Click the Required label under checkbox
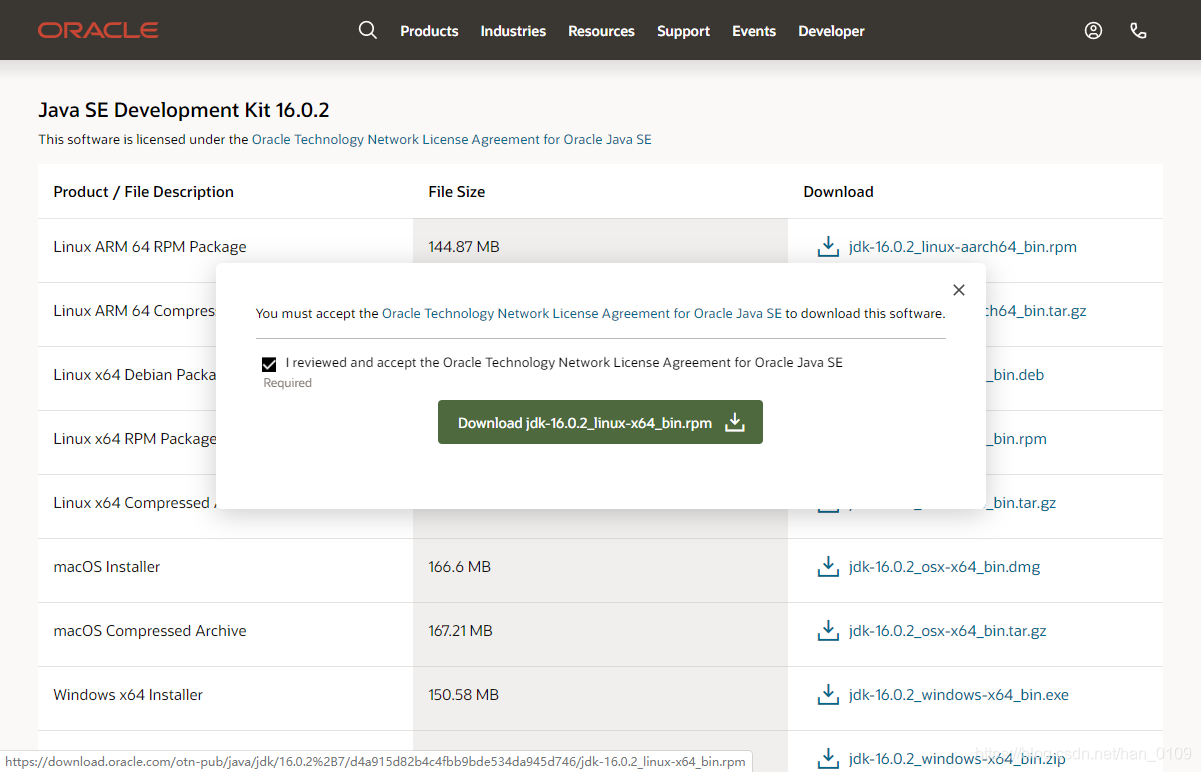This screenshot has height=772, width=1201. pyautogui.click(x=288, y=383)
